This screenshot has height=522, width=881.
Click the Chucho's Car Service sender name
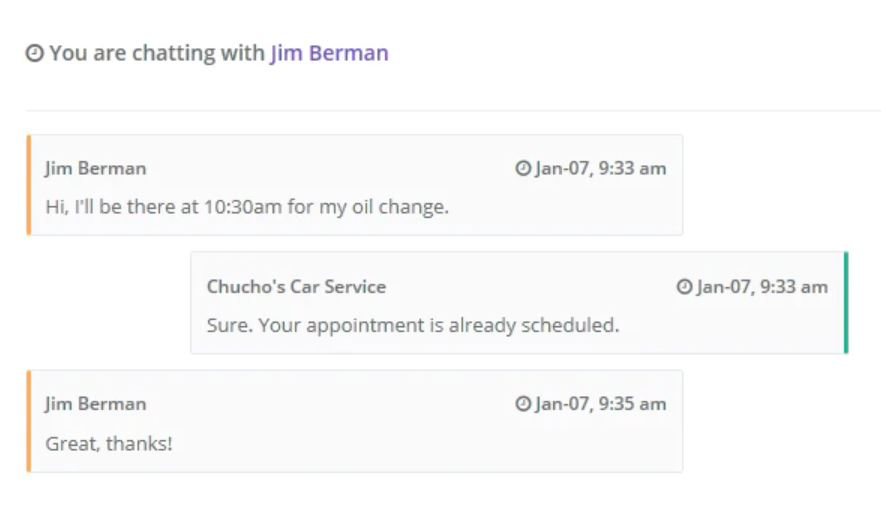[296, 287]
